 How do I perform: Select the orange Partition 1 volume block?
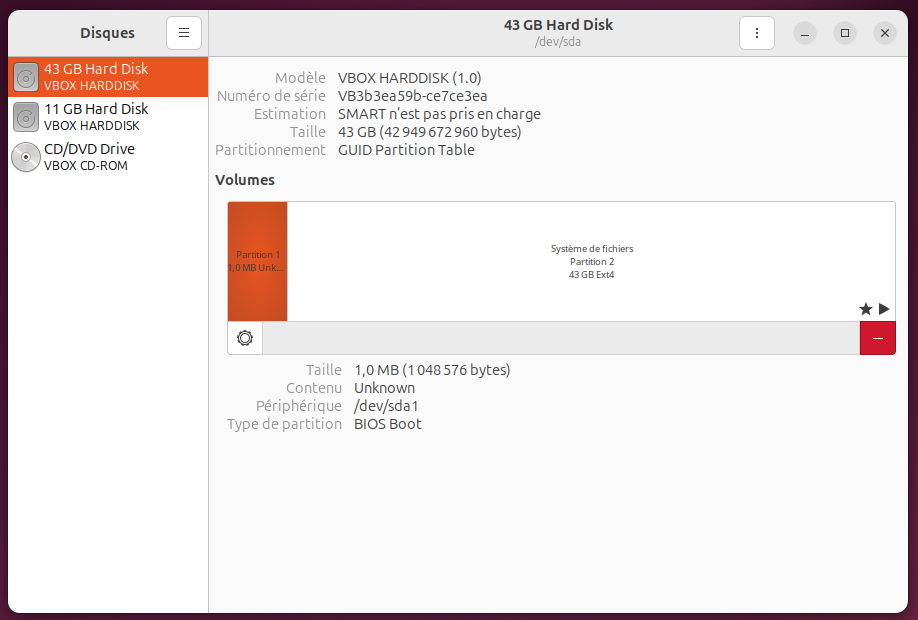(x=257, y=261)
